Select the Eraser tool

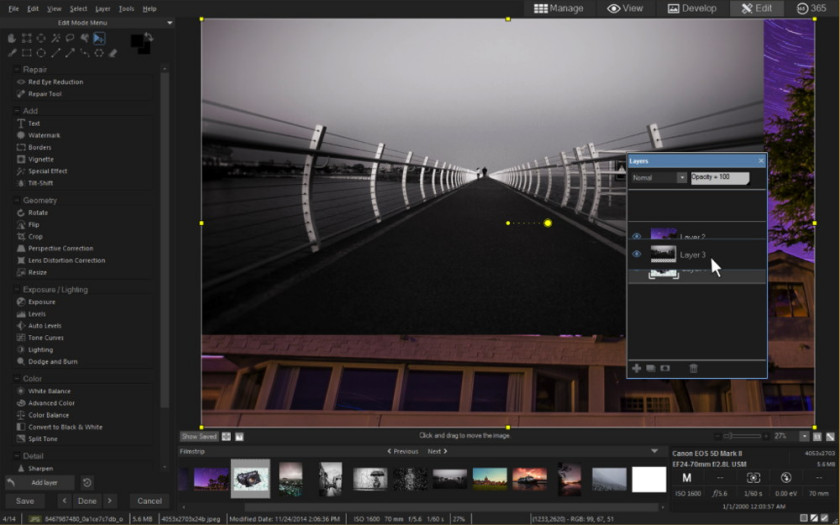click(x=113, y=53)
